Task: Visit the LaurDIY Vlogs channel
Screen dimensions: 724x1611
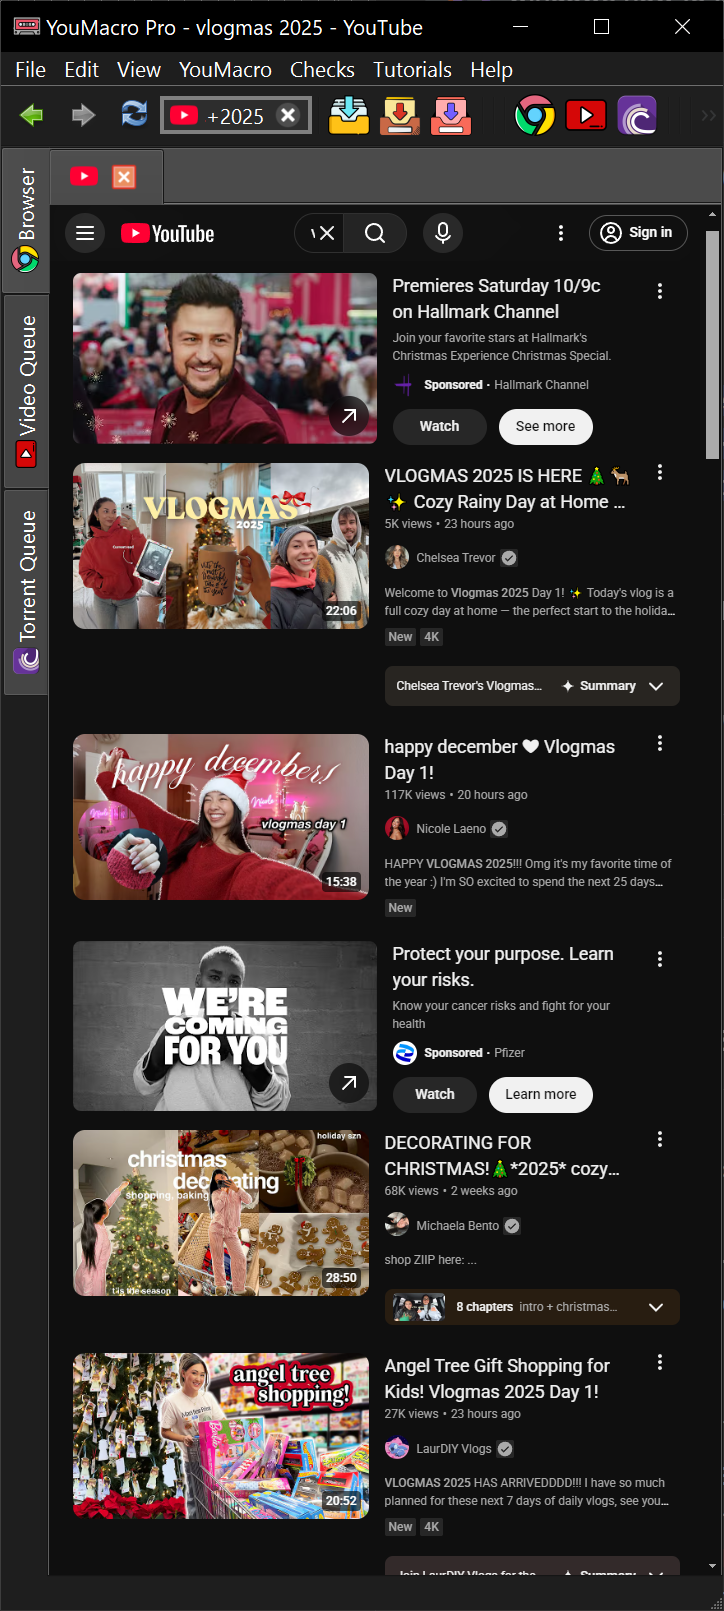Action: click(x=454, y=1449)
